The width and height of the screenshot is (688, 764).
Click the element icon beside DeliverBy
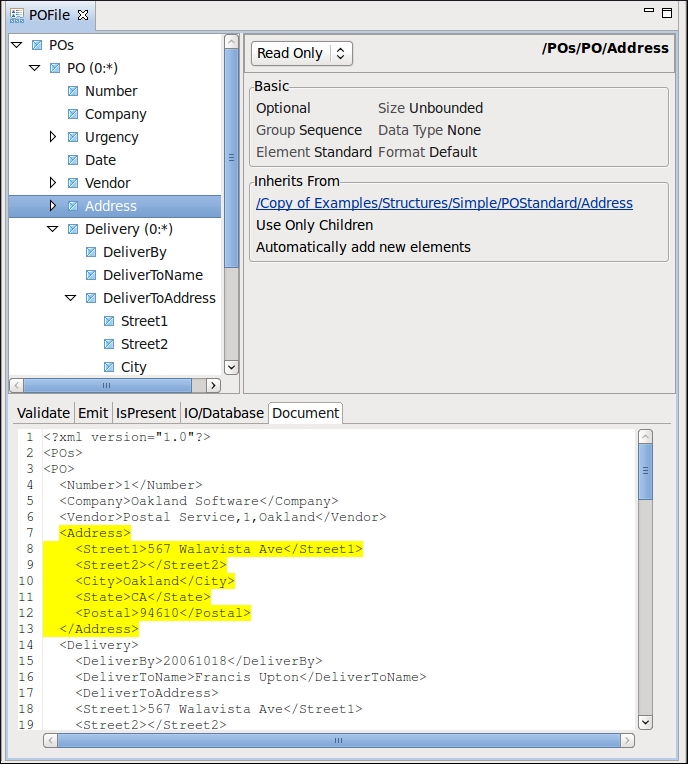point(91,252)
